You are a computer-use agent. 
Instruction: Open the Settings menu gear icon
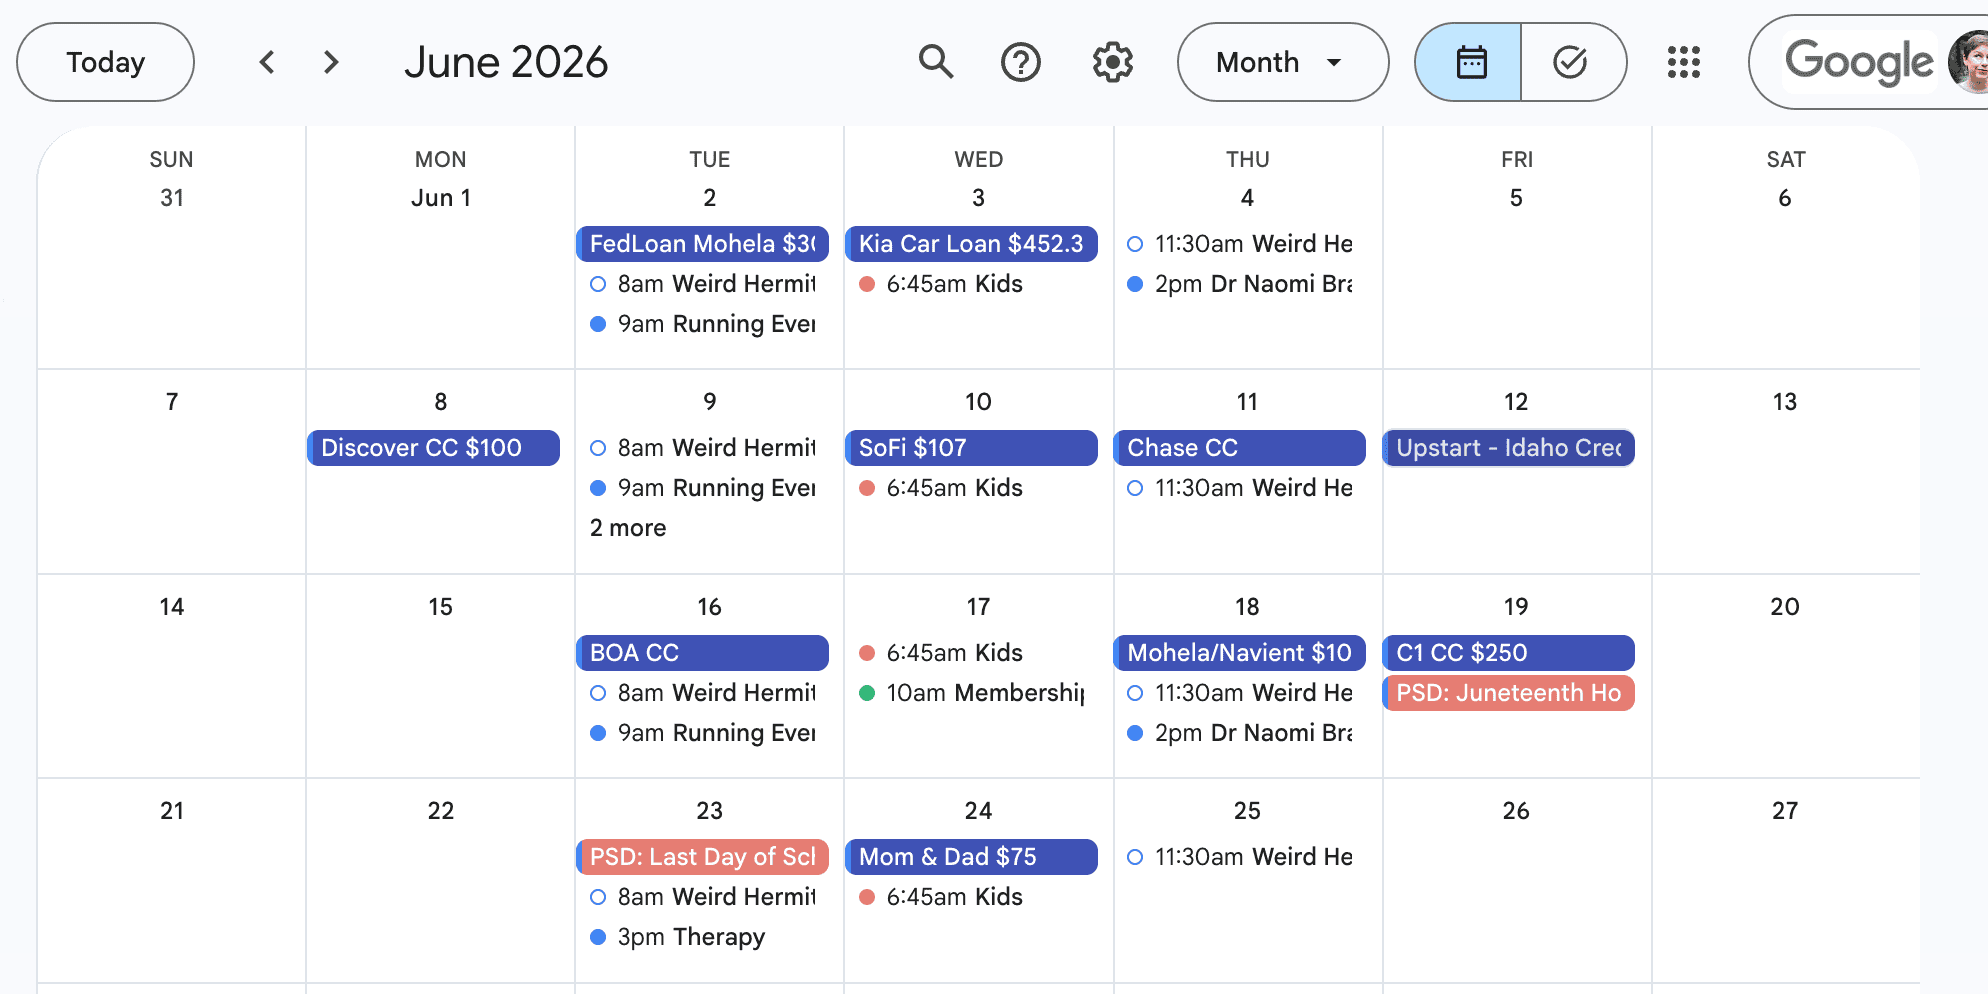1112,62
